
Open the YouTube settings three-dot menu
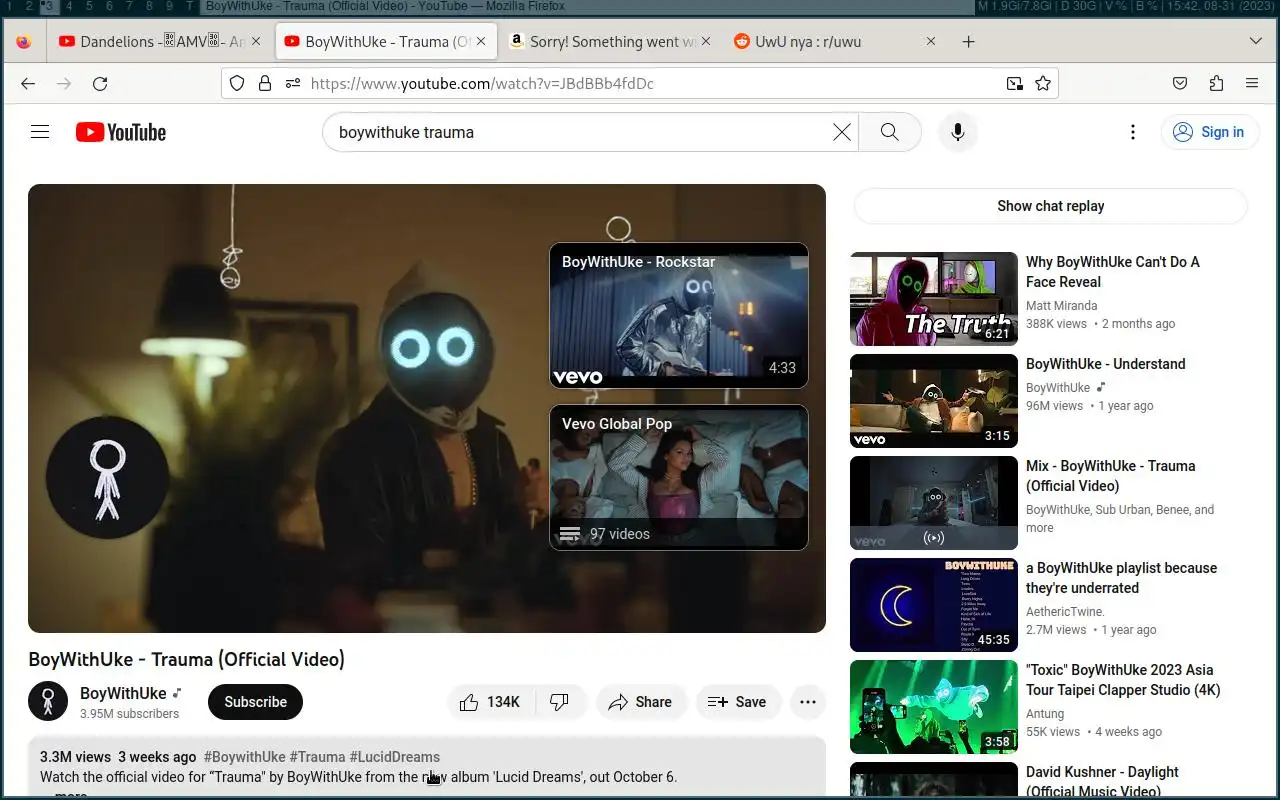pos(1132,132)
